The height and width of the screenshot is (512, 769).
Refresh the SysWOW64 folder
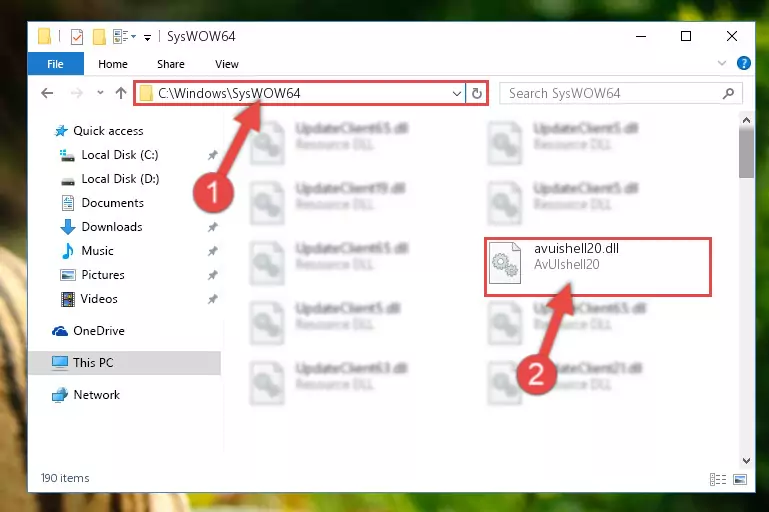point(477,93)
